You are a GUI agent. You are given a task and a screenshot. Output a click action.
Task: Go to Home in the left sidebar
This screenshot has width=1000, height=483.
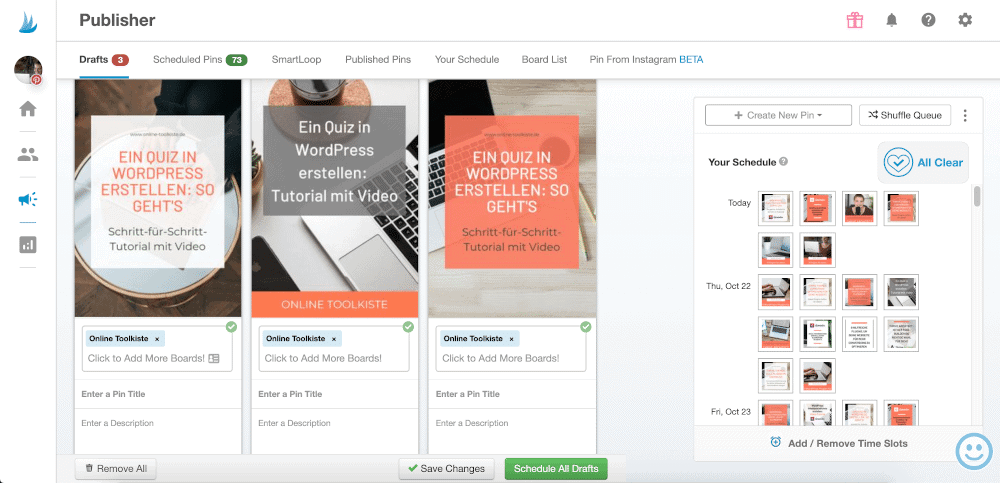pos(28,109)
